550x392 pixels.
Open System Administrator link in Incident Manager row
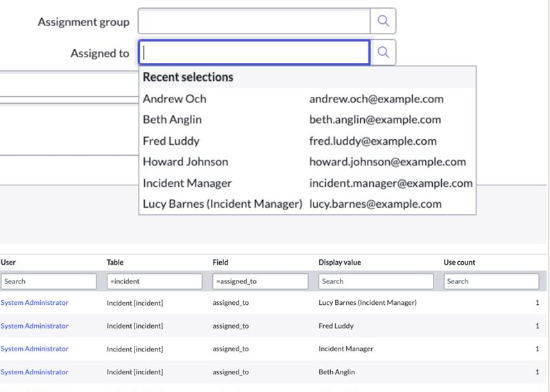tap(34, 349)
